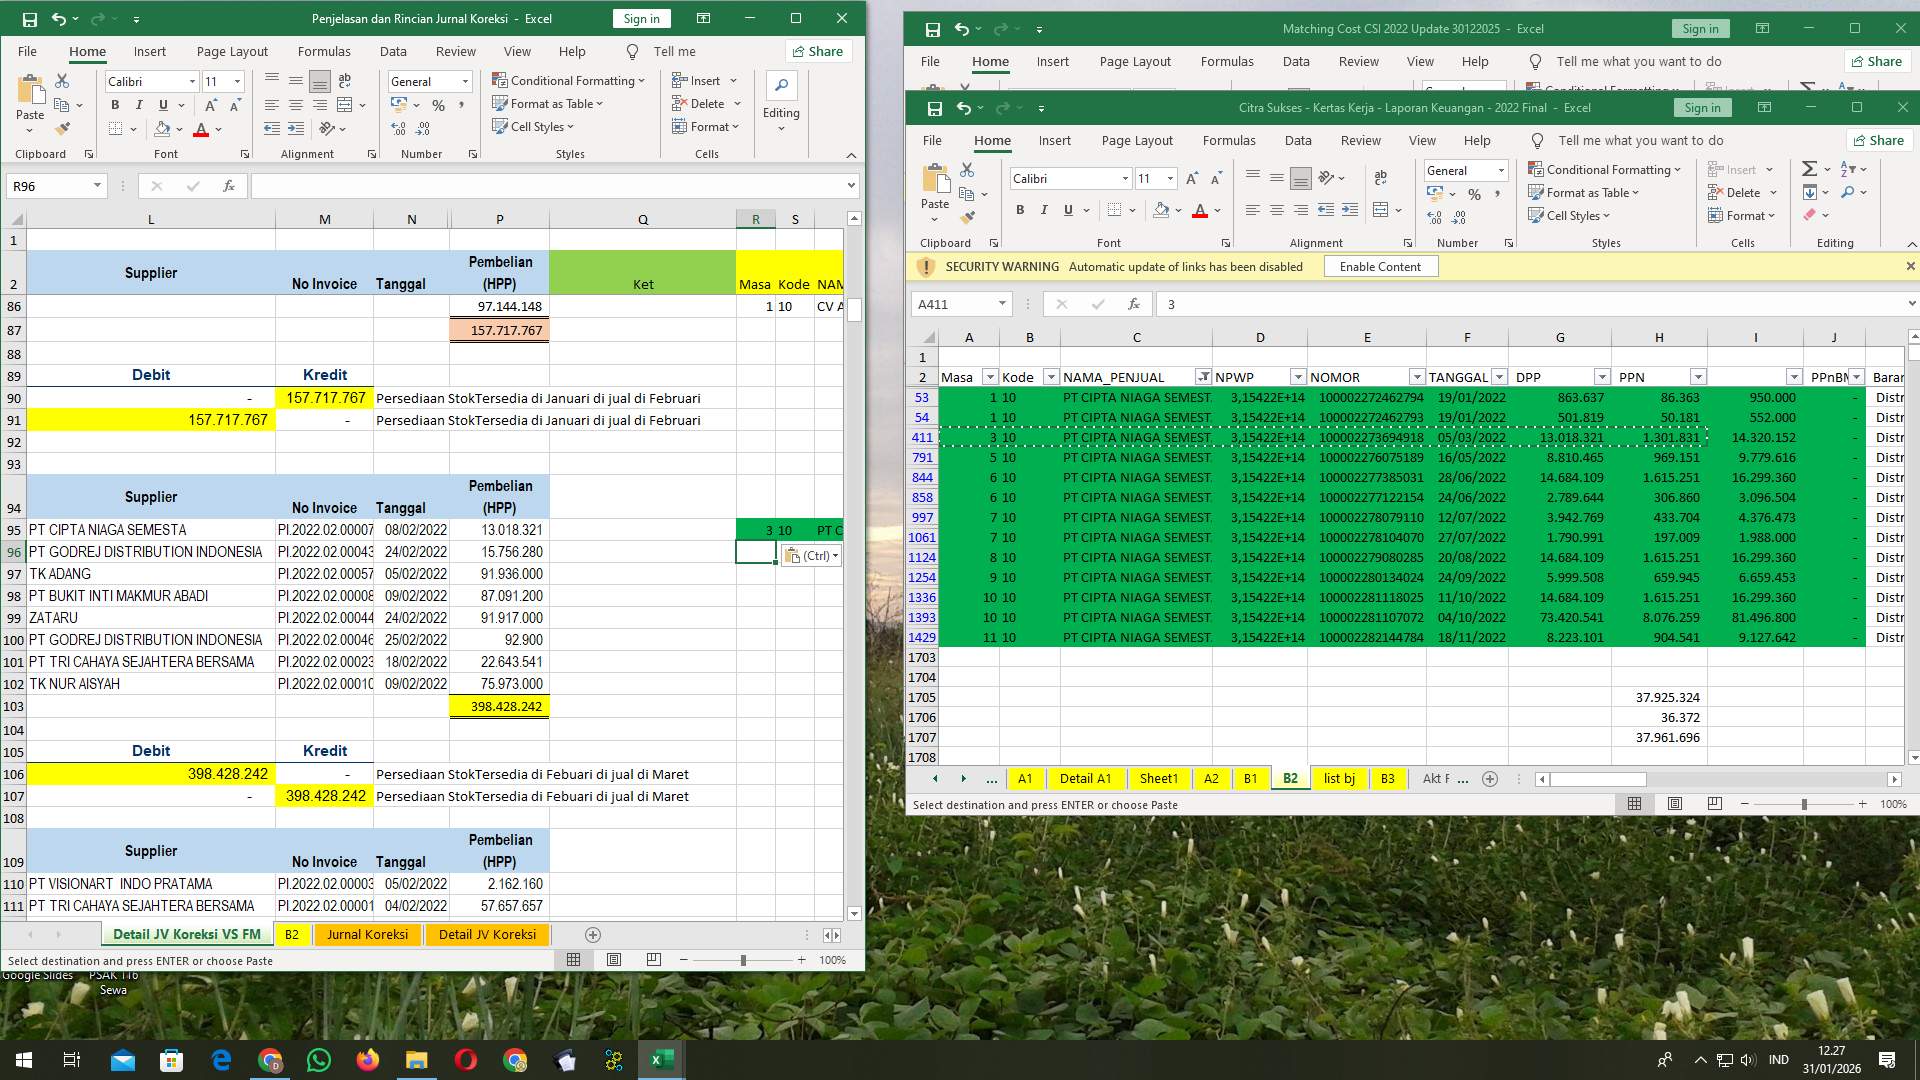Image resolution: width=1920 pixels, height=1080 pixels.
Task: Expand the General number format dropdown
Action: pyautogui.click(x=1500, y=170)
